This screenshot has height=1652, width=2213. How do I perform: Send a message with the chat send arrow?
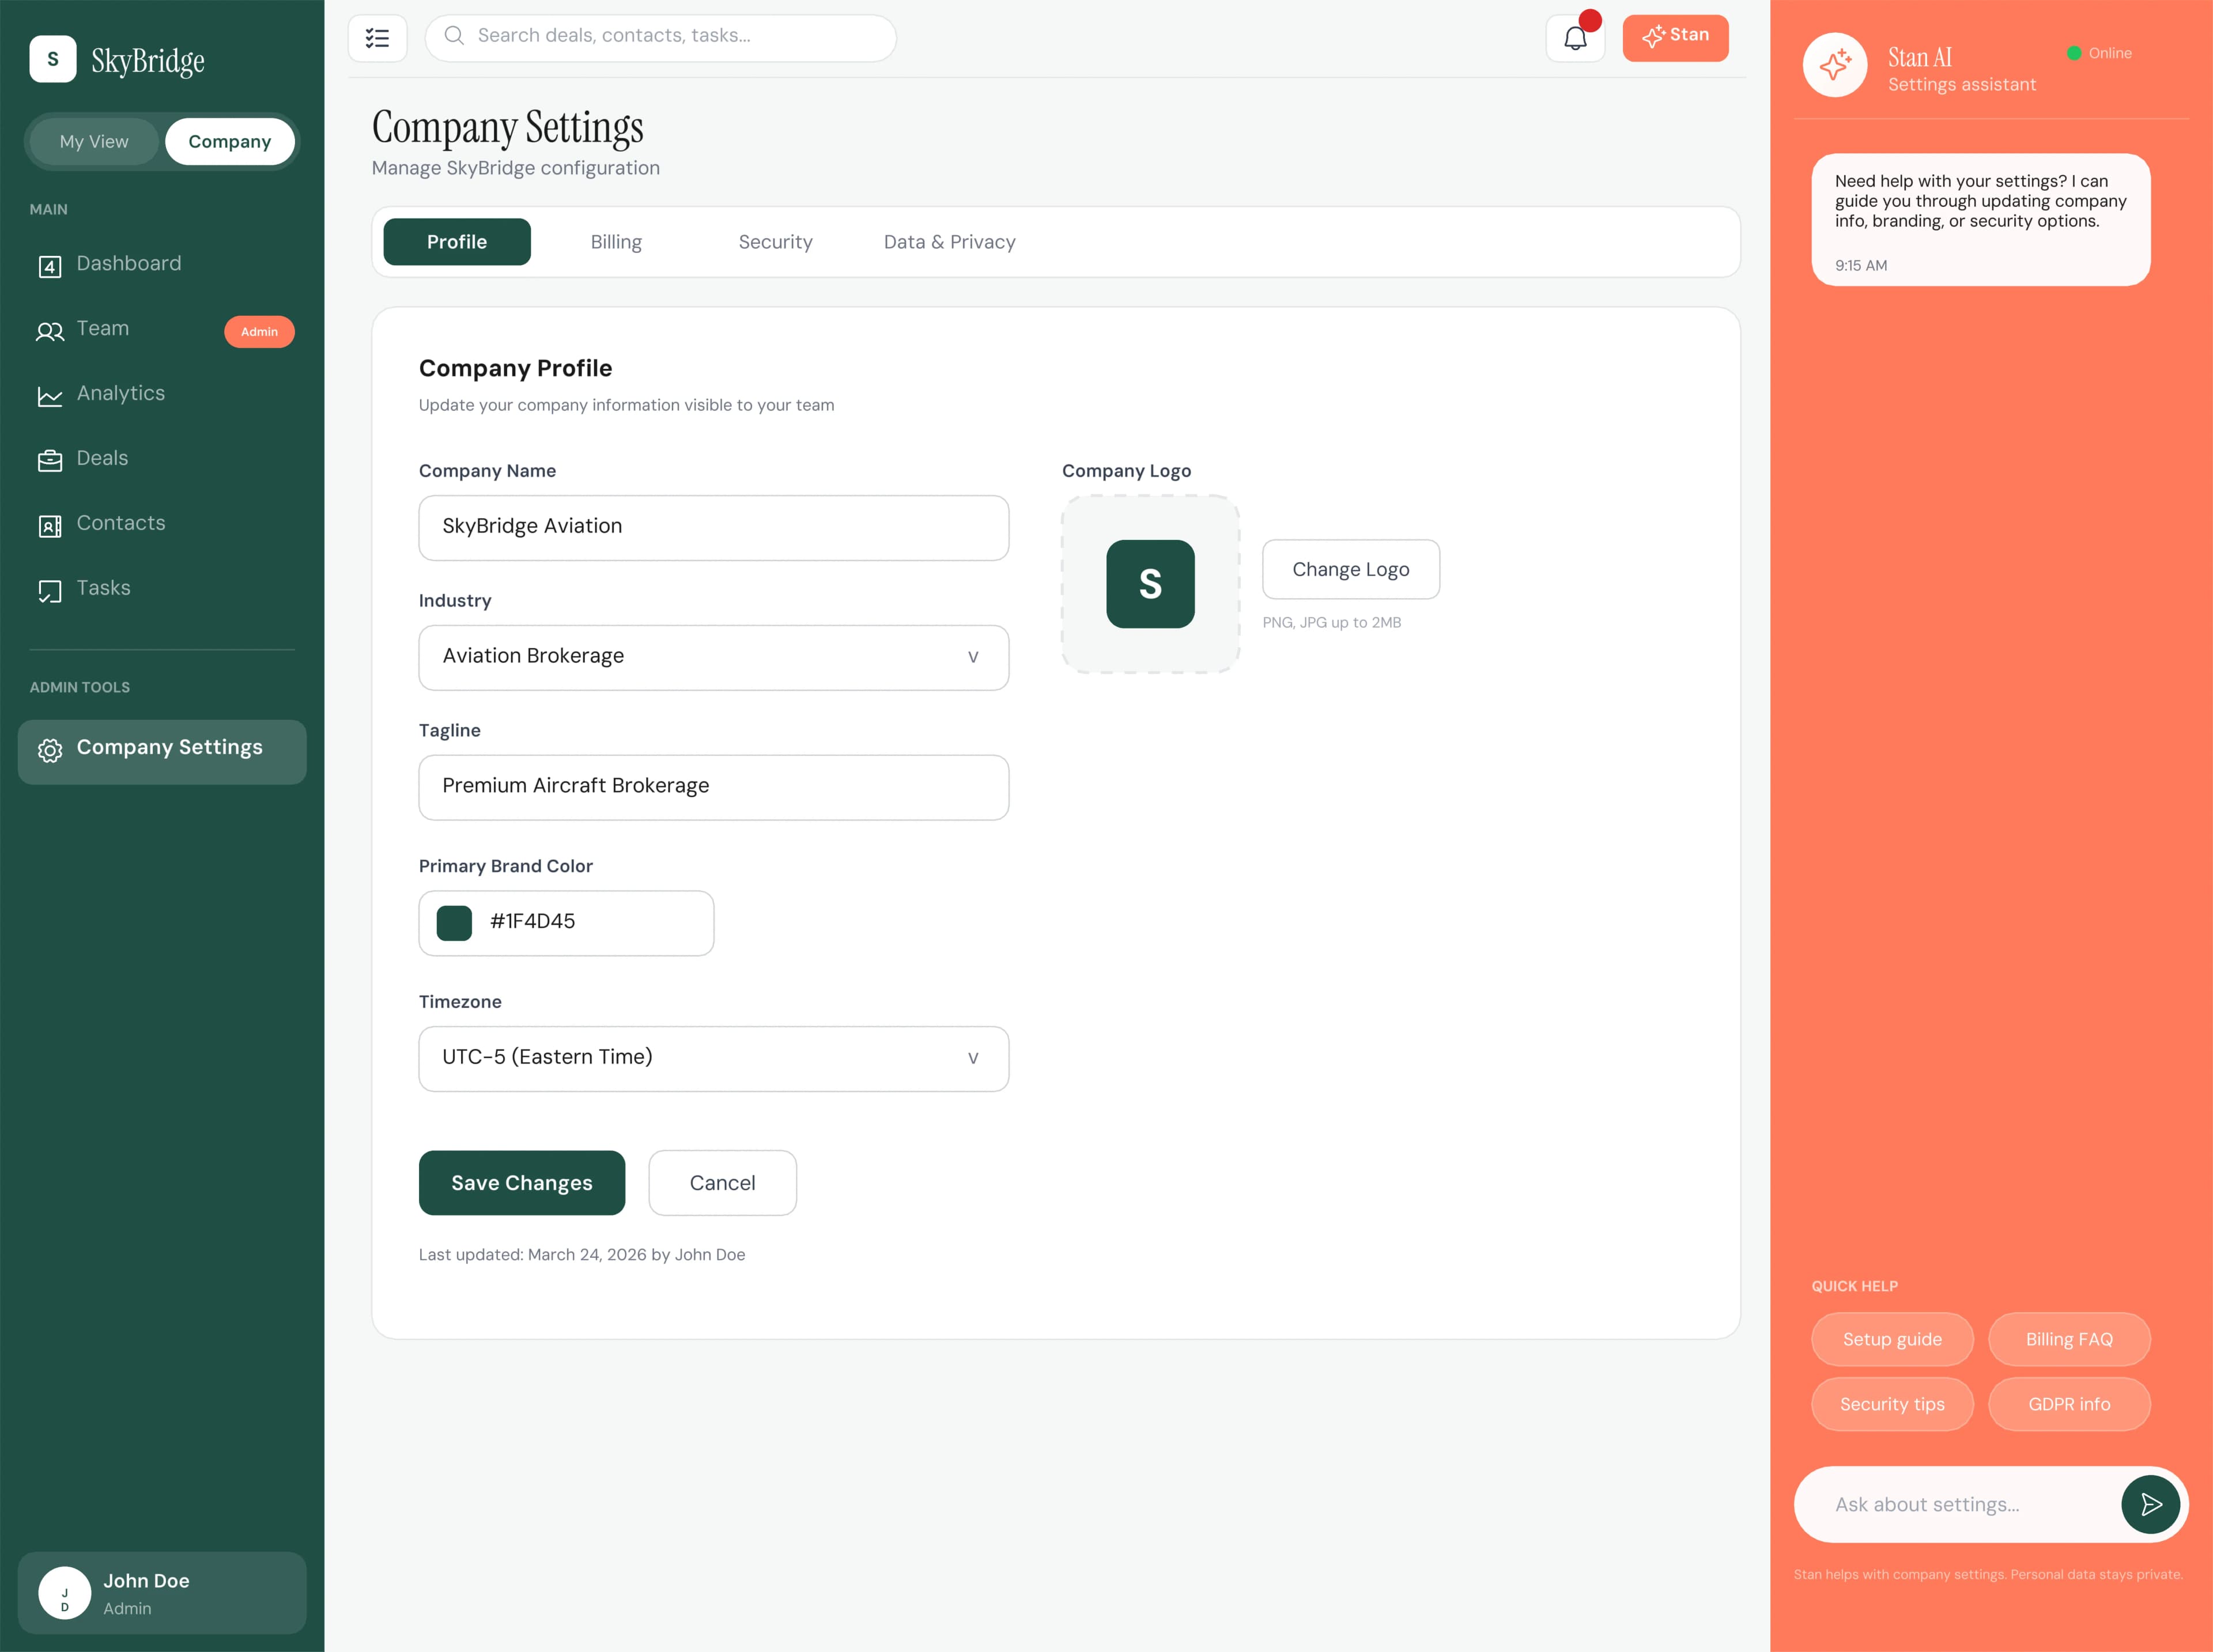pyautogui.click(x=2151, y=1504)
